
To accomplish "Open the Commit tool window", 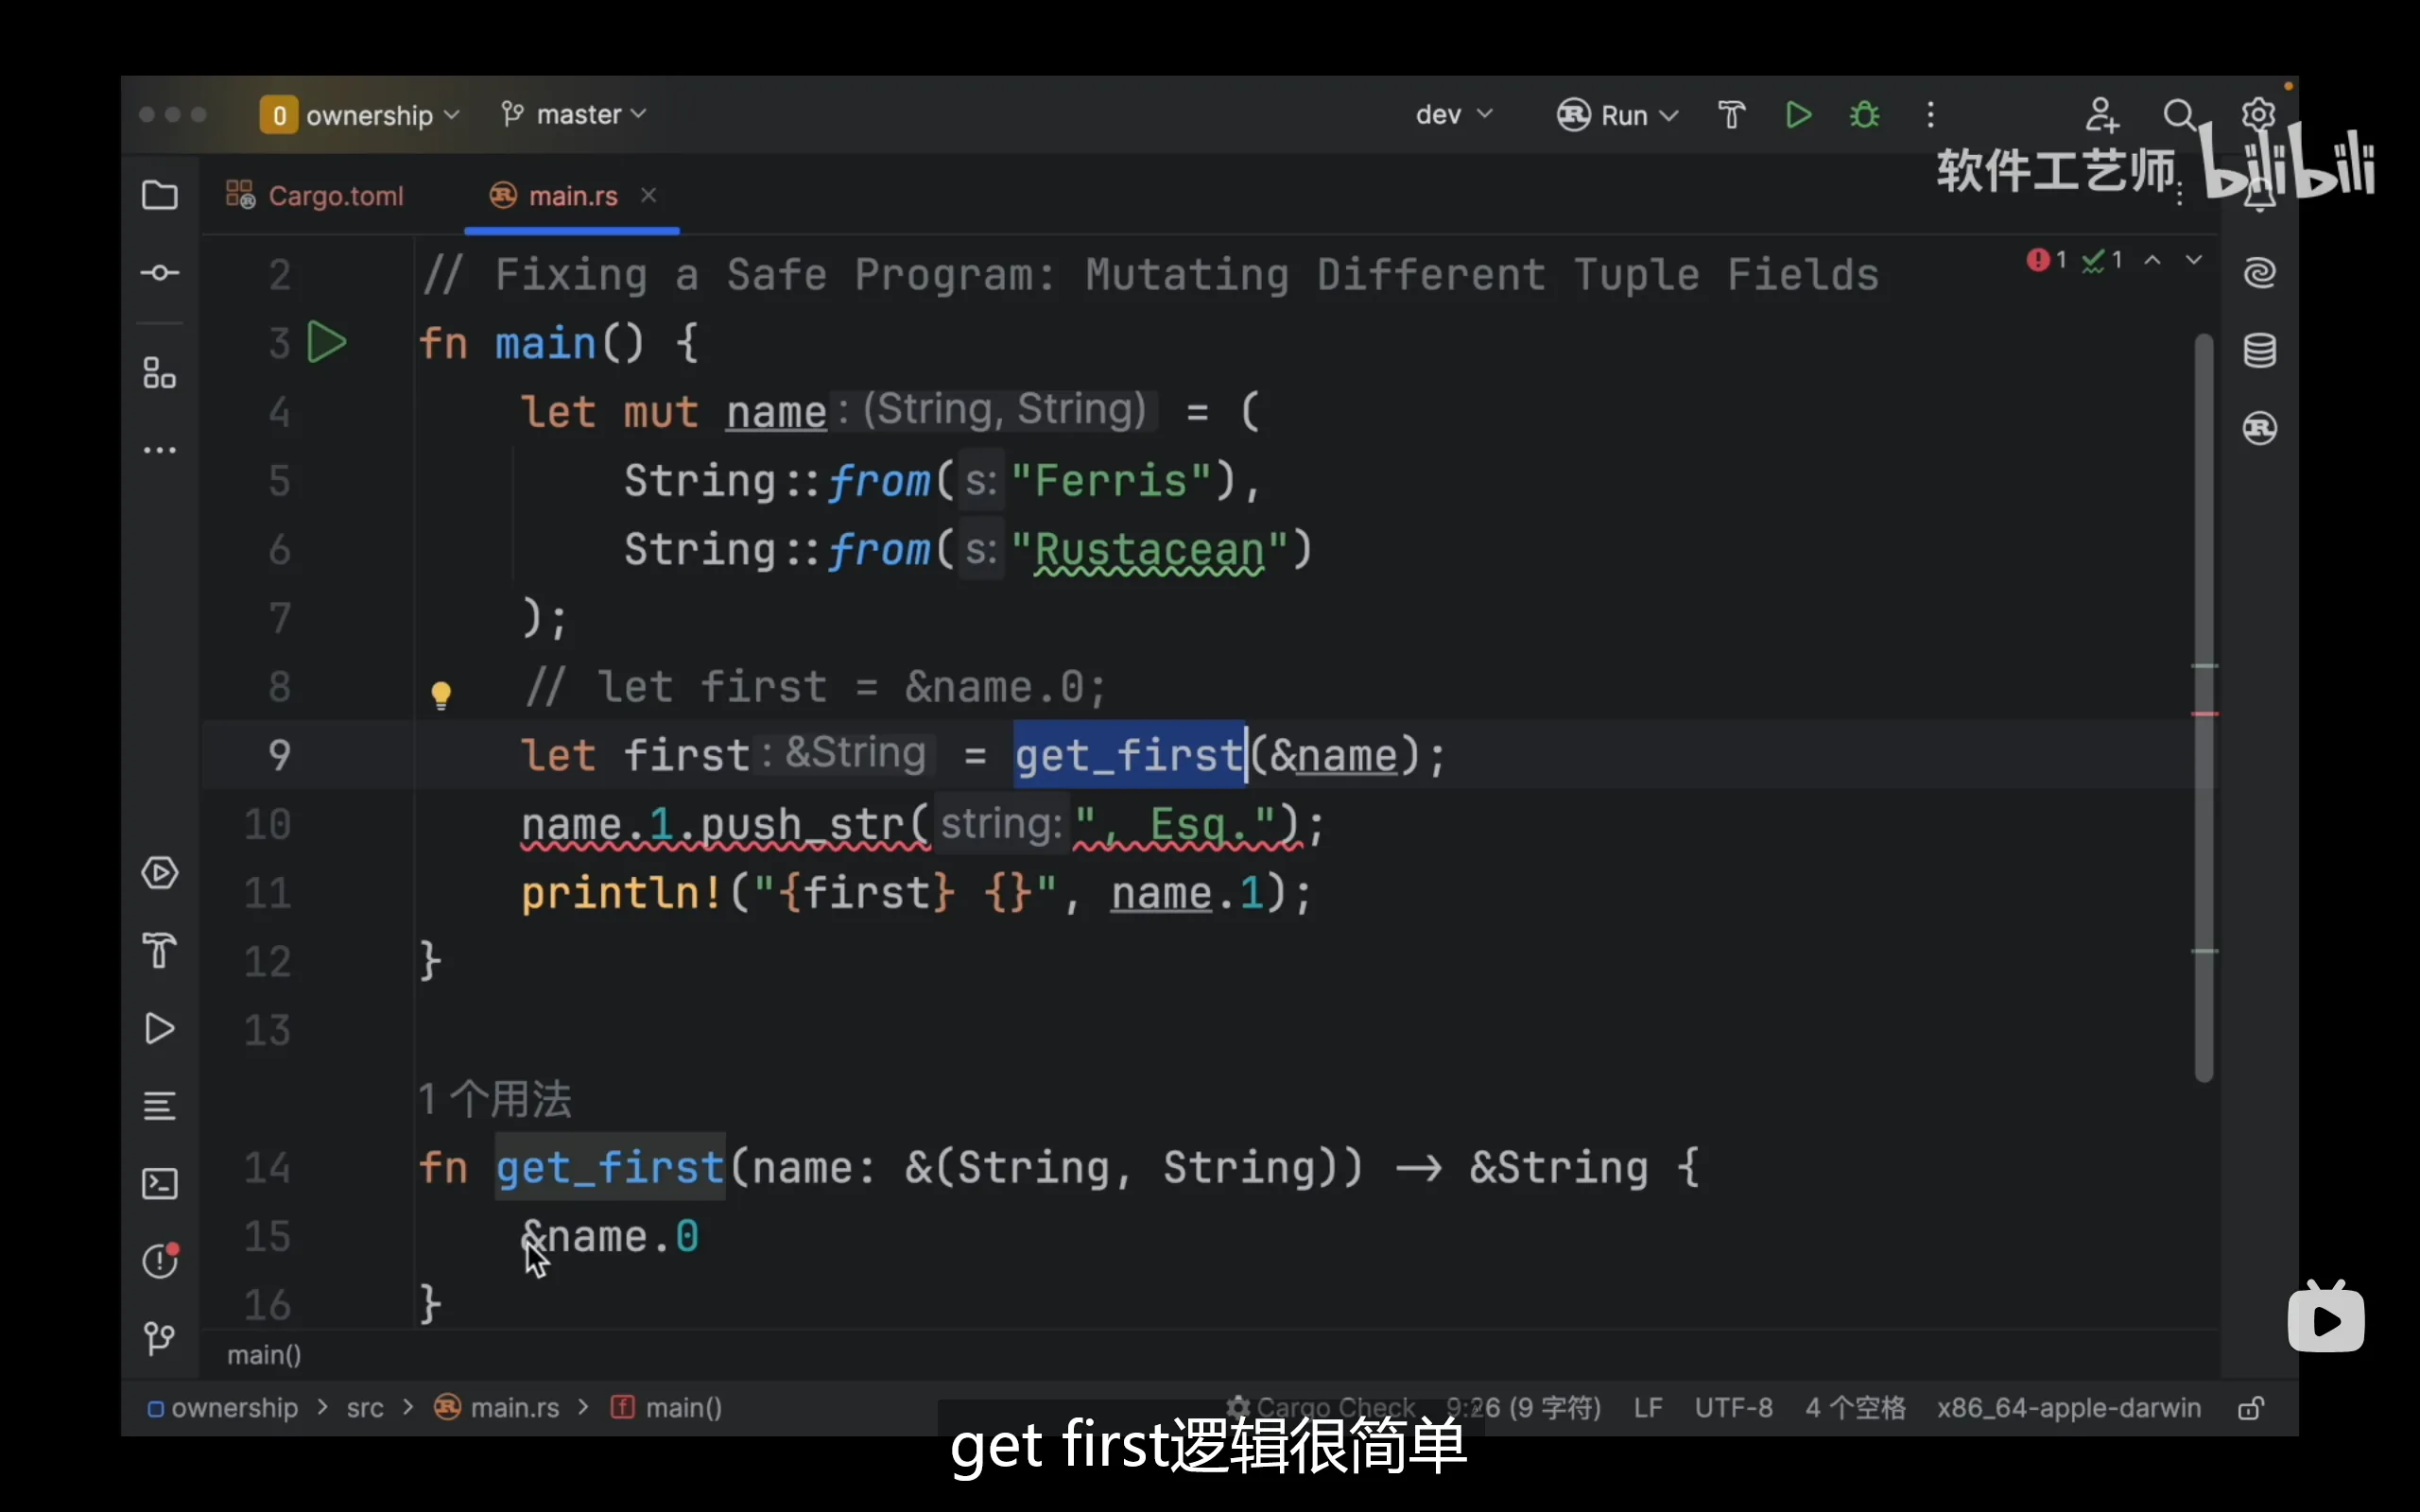I will click(x=160, y=273).
